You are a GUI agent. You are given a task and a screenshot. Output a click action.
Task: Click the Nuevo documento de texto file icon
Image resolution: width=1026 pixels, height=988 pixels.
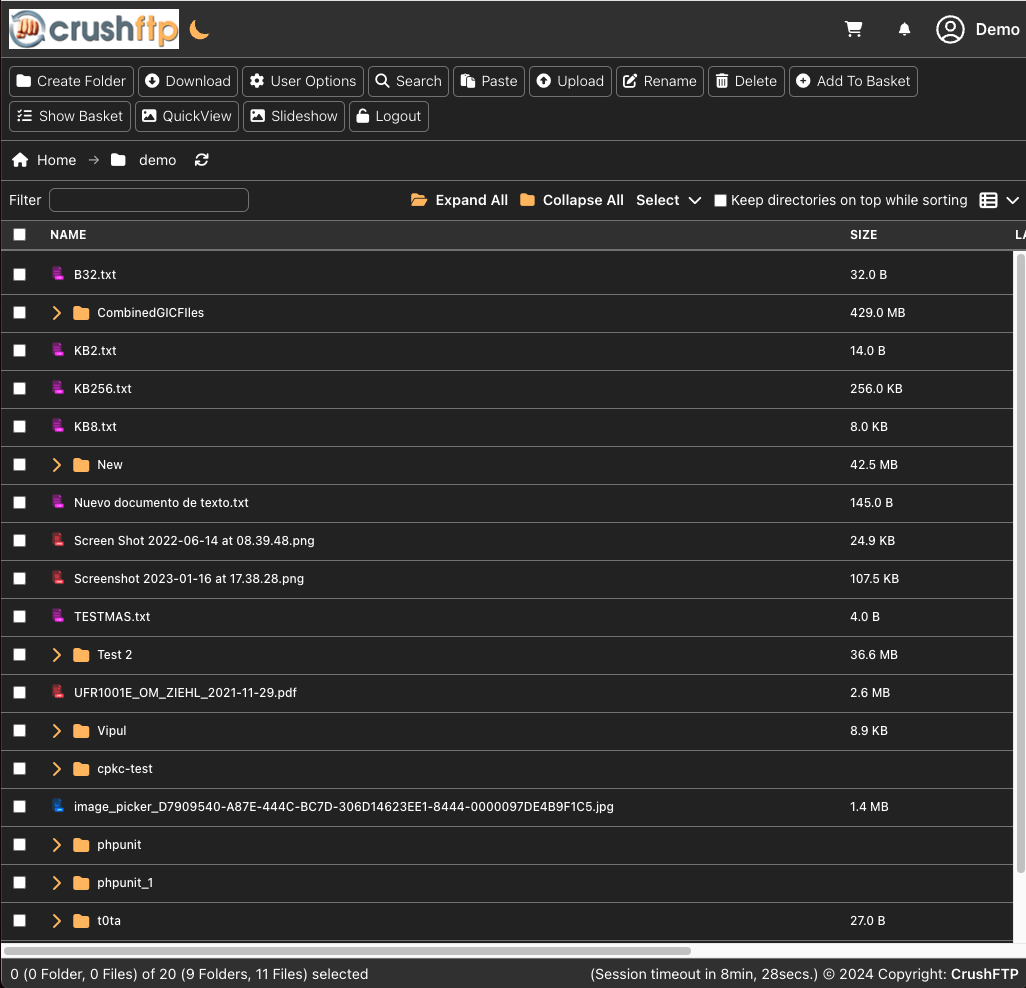coord(58,501)
